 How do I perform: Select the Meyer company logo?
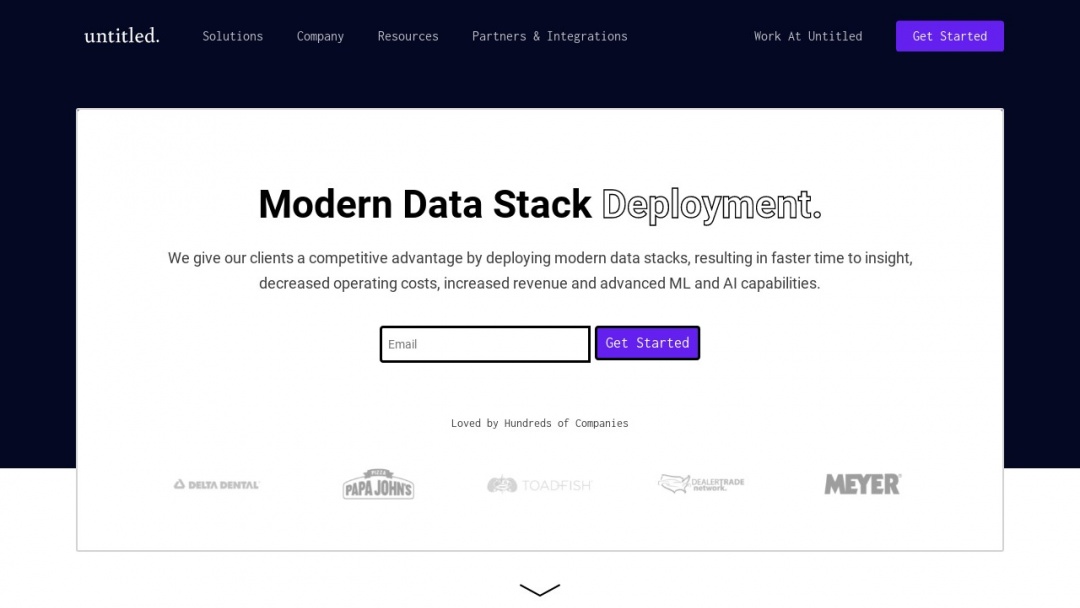tap(862, 484)
